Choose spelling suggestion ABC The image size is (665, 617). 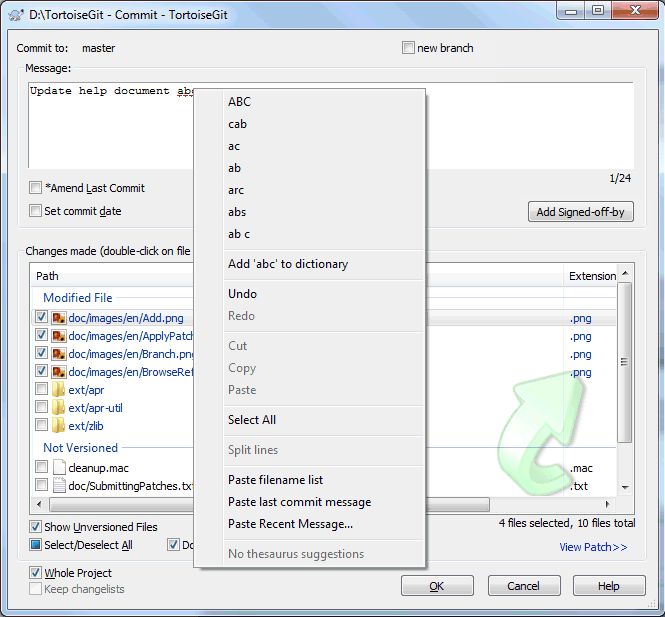click(x=310, y=102)
